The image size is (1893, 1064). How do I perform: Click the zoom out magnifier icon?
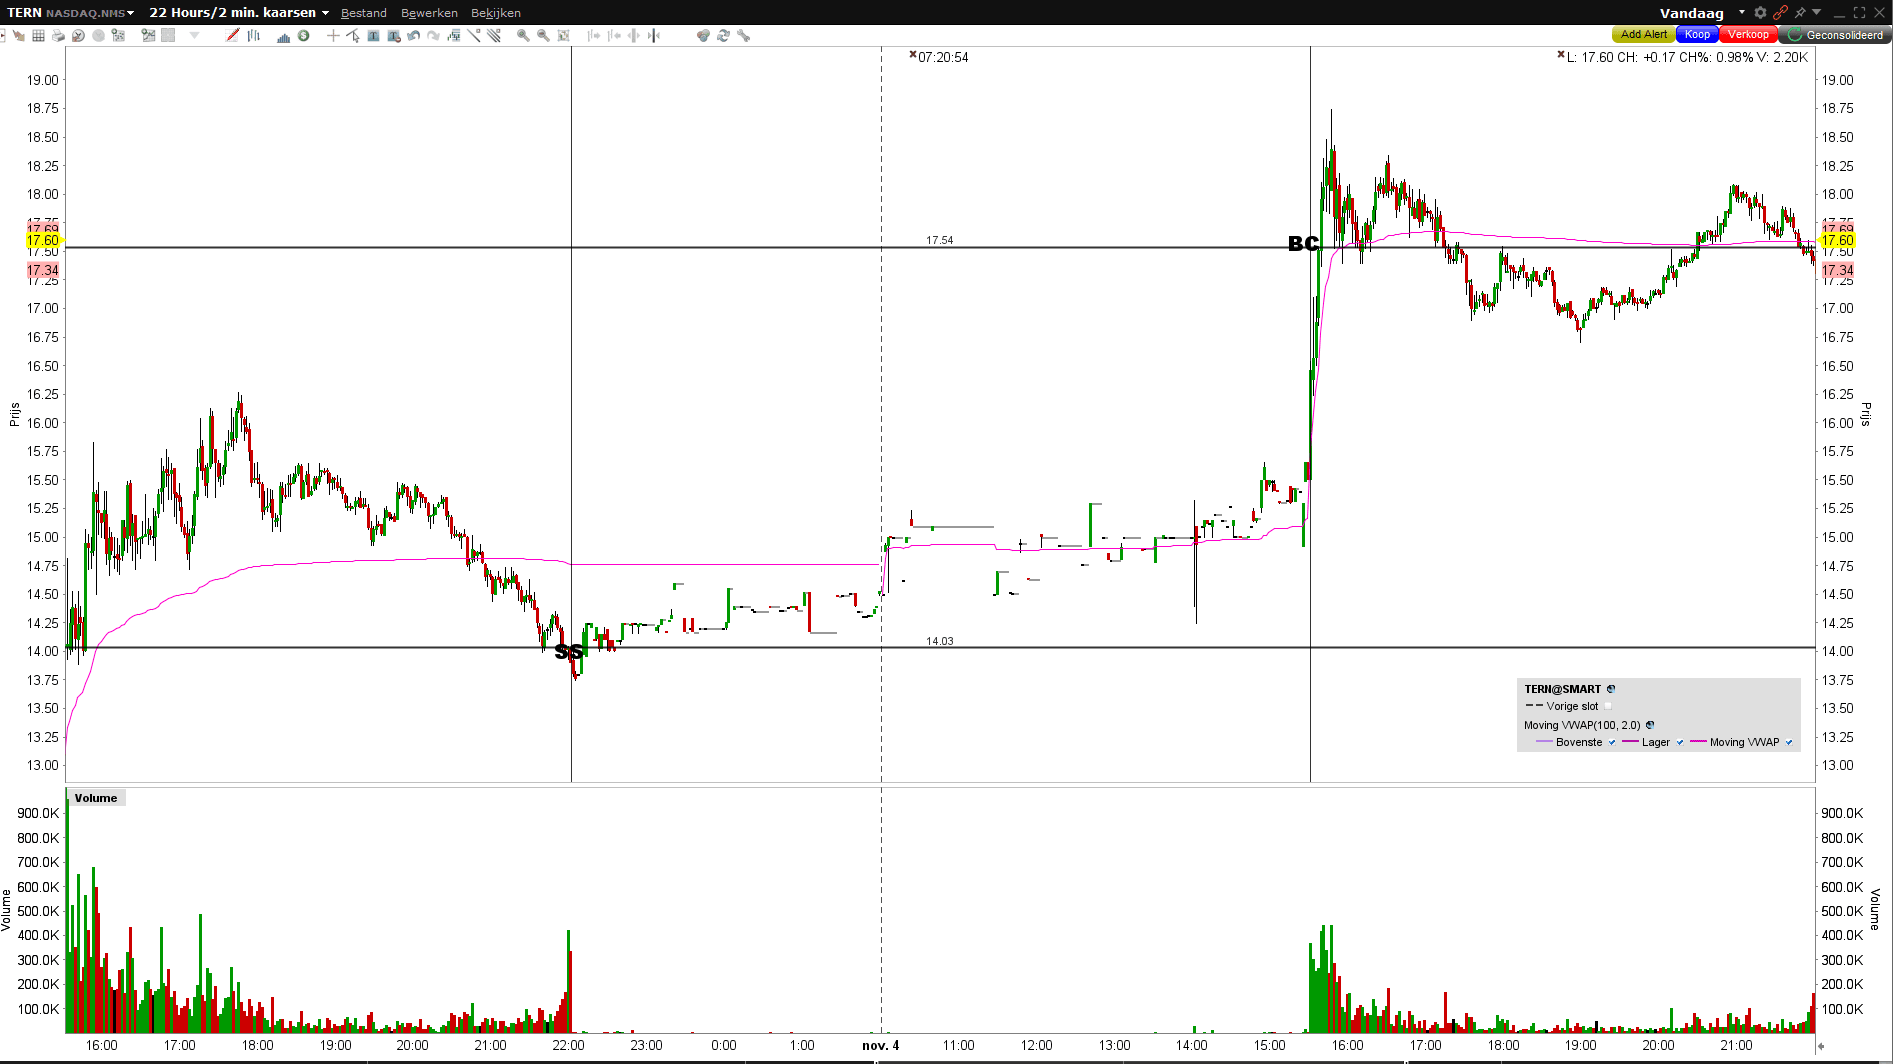(x=543, y=36)
